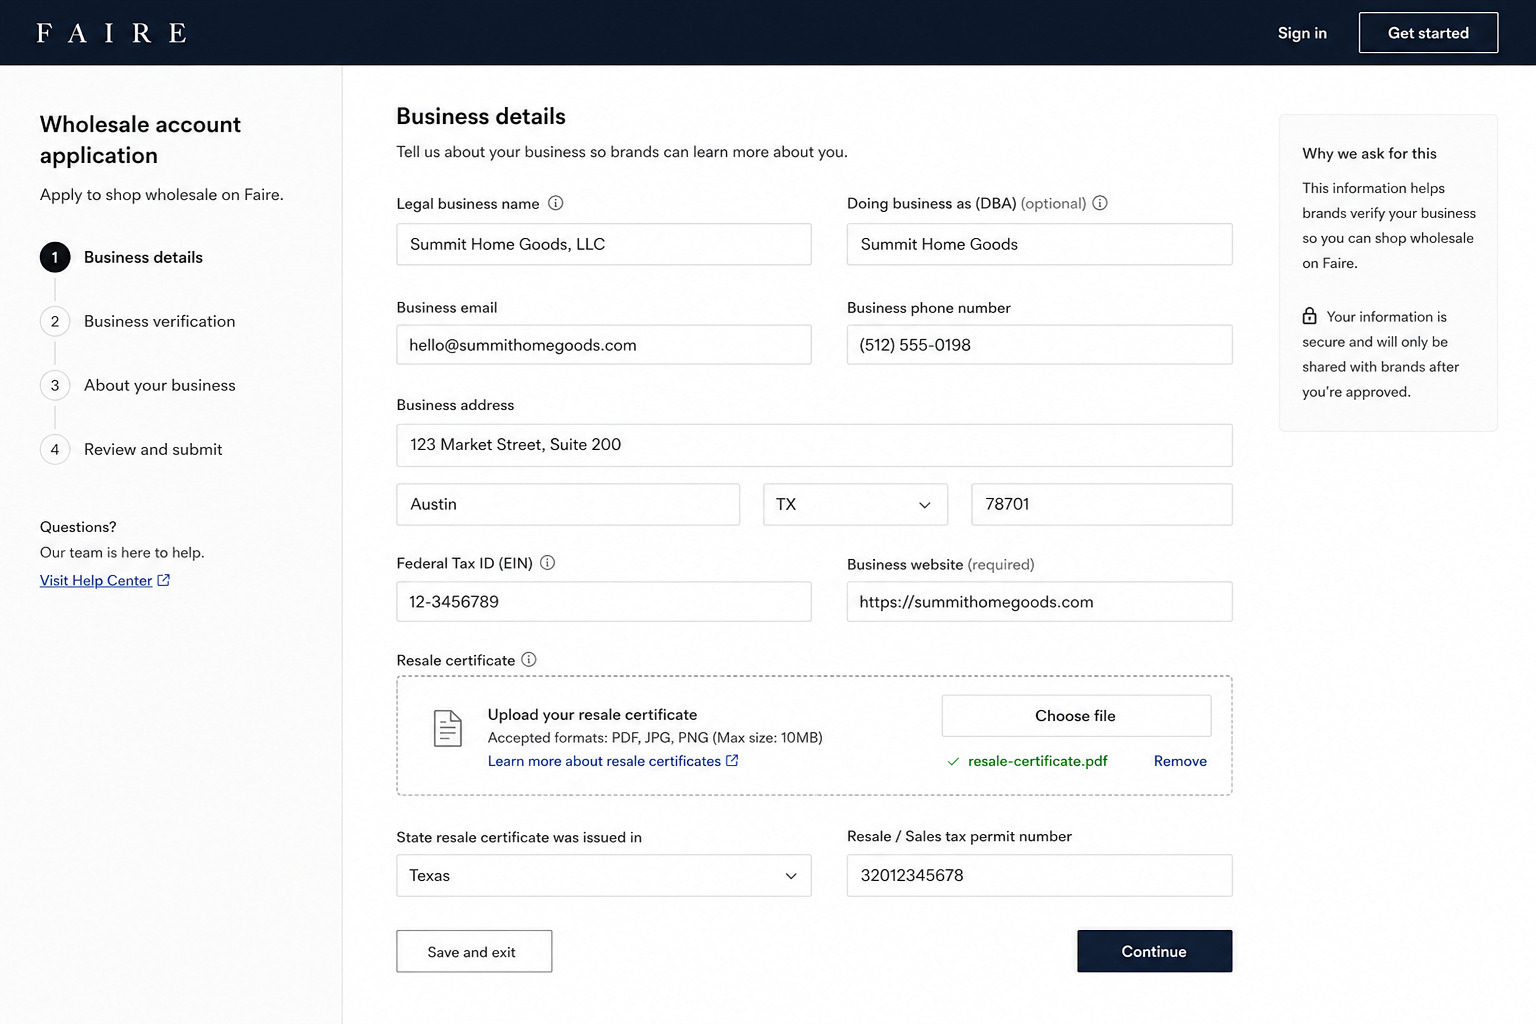Click the Faire logo in the header

(x=111, y=33)
